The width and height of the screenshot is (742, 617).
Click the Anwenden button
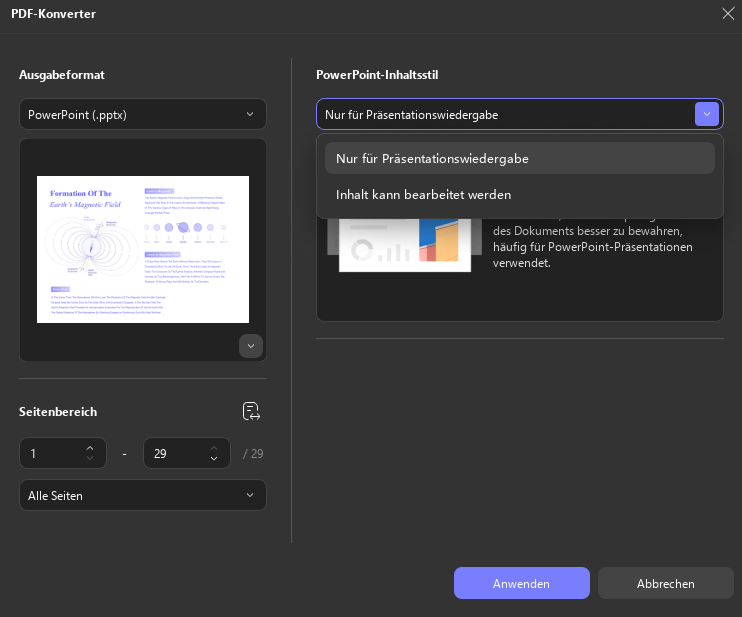(x=521, y=583)
